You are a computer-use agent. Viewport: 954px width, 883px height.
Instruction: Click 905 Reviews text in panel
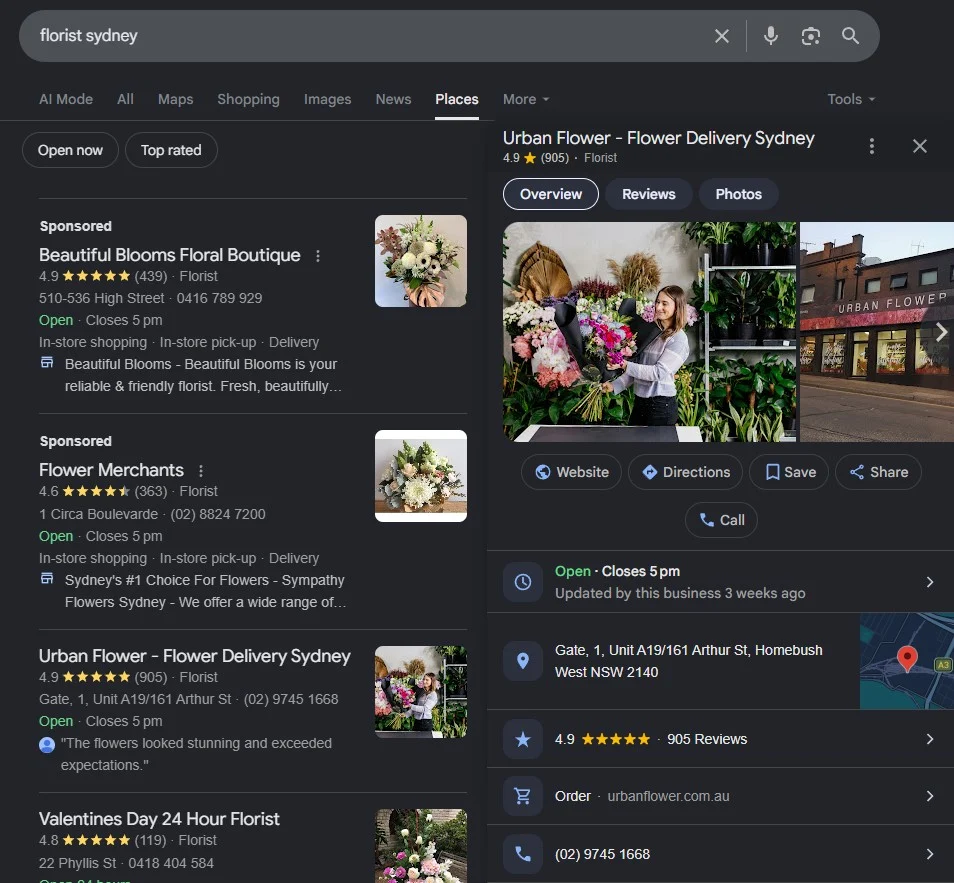point(707,739)
